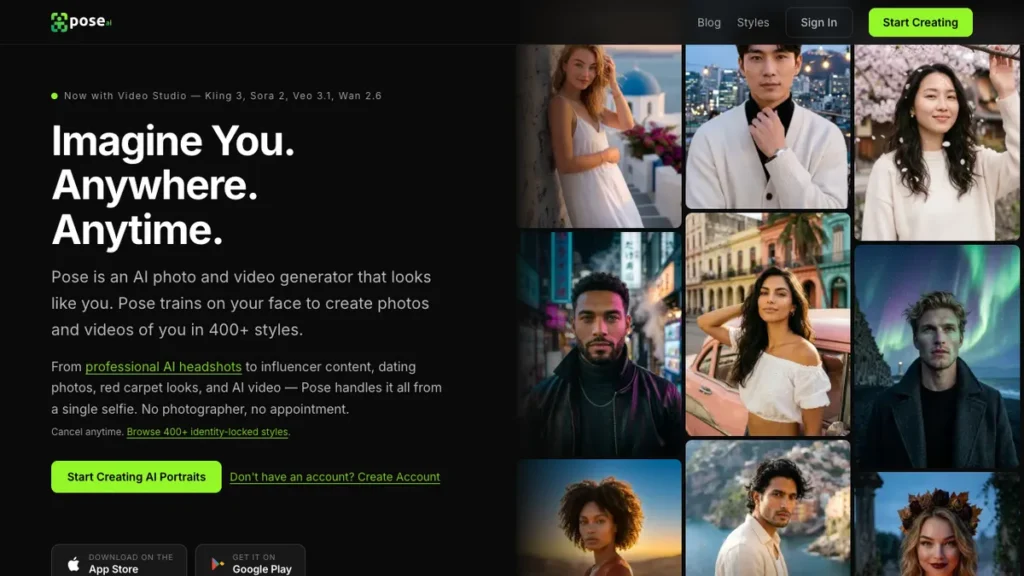The width and height of the screenshot is (1024, 576).
Task: Click Don't have an account? Create Account
Action: click(x=335, y=477)
